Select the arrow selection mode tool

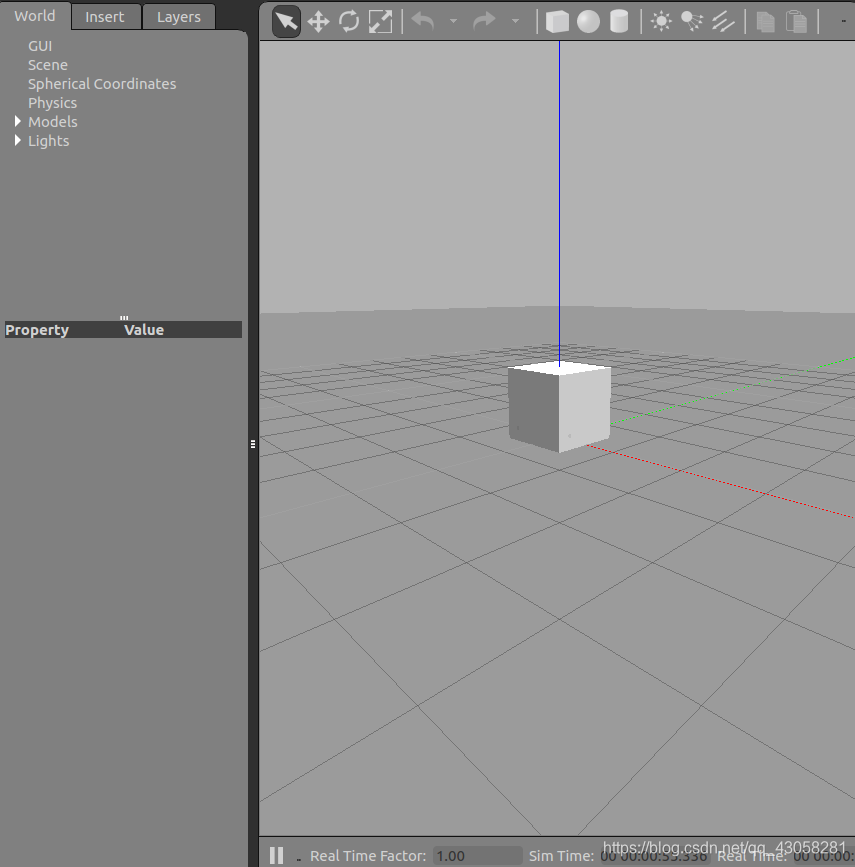[286, 22]
